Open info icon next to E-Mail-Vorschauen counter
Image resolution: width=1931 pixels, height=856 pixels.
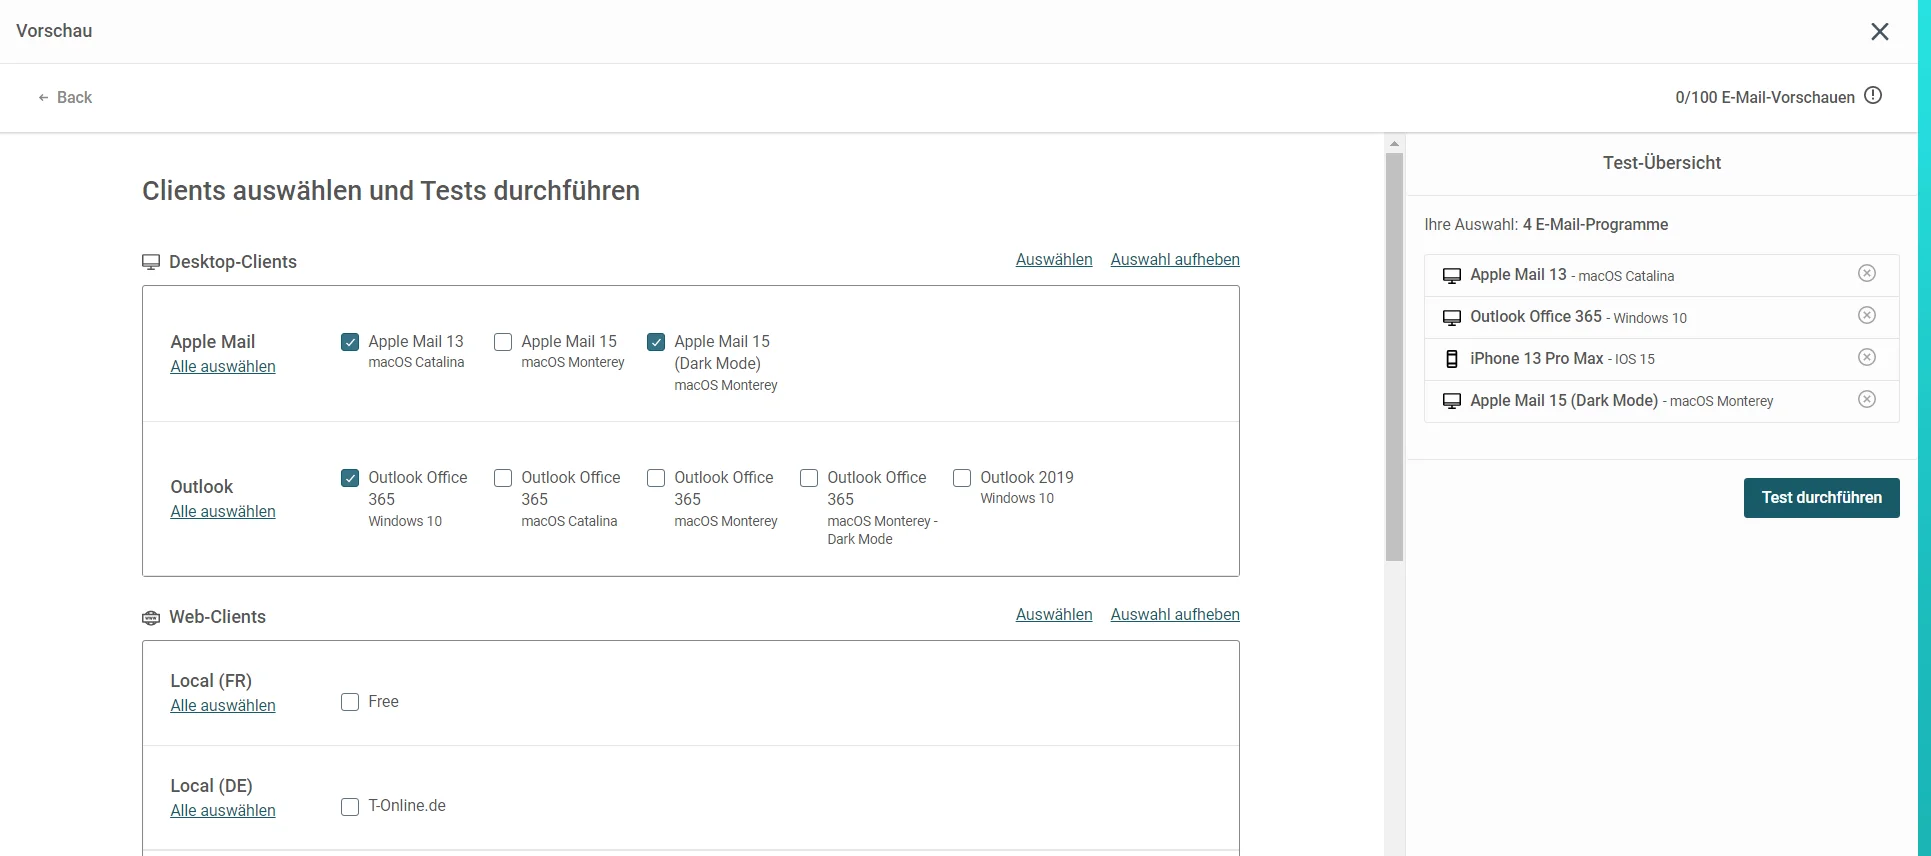point(1873,96)
